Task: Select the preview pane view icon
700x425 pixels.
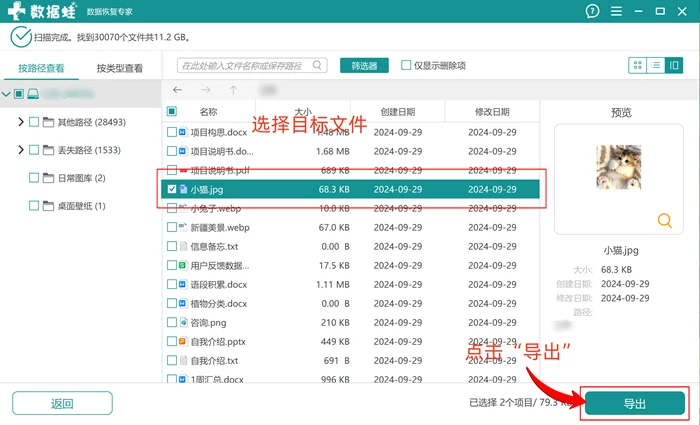Action: (x=674, y=66)
